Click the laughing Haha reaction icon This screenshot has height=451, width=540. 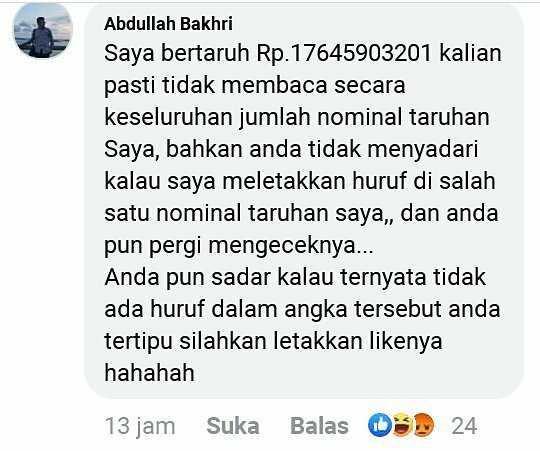point(402,425)
